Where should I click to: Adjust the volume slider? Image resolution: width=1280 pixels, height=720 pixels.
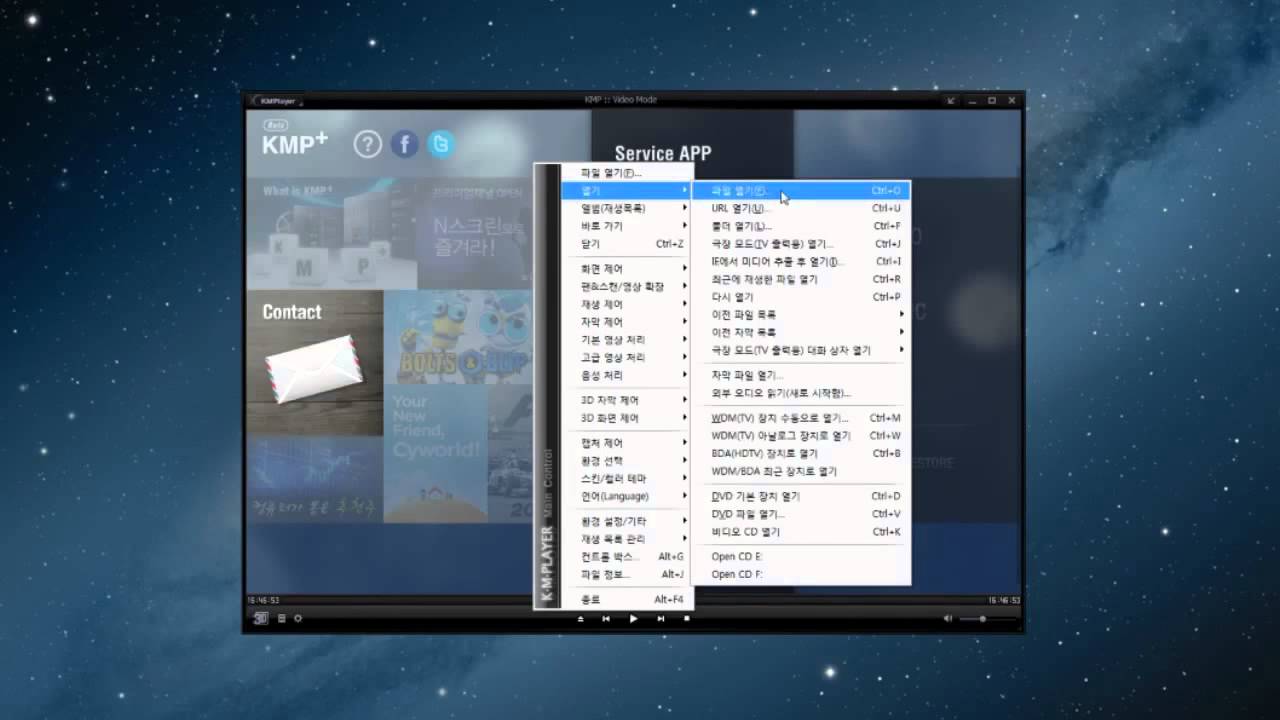(987, 619)
